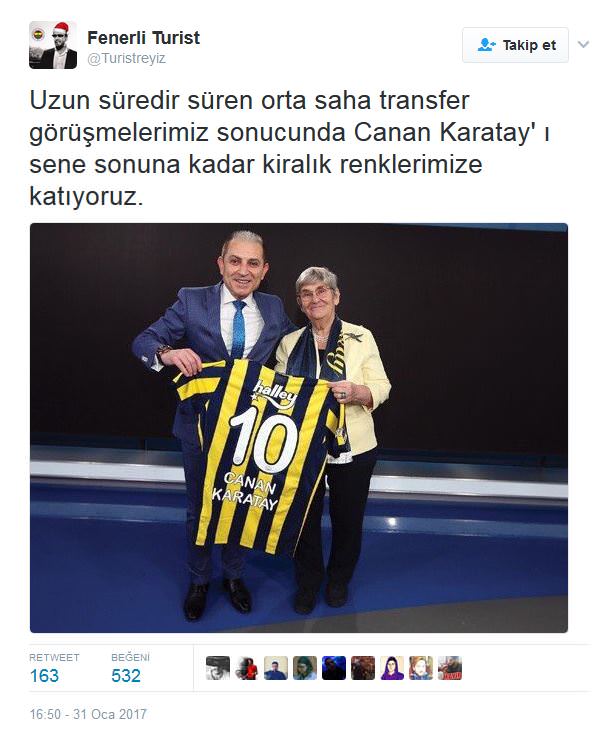This screenshot has width=605, height=734.
Task: Open the liker avatar with red dress
Action: coord(247,668)
